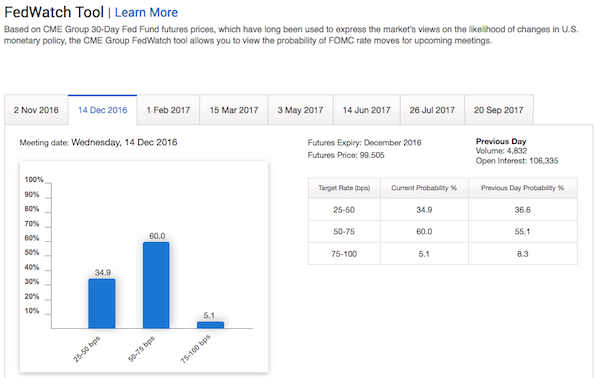
Task: Select the 20 Sep 2017 tab
Action: coord(499,110)
